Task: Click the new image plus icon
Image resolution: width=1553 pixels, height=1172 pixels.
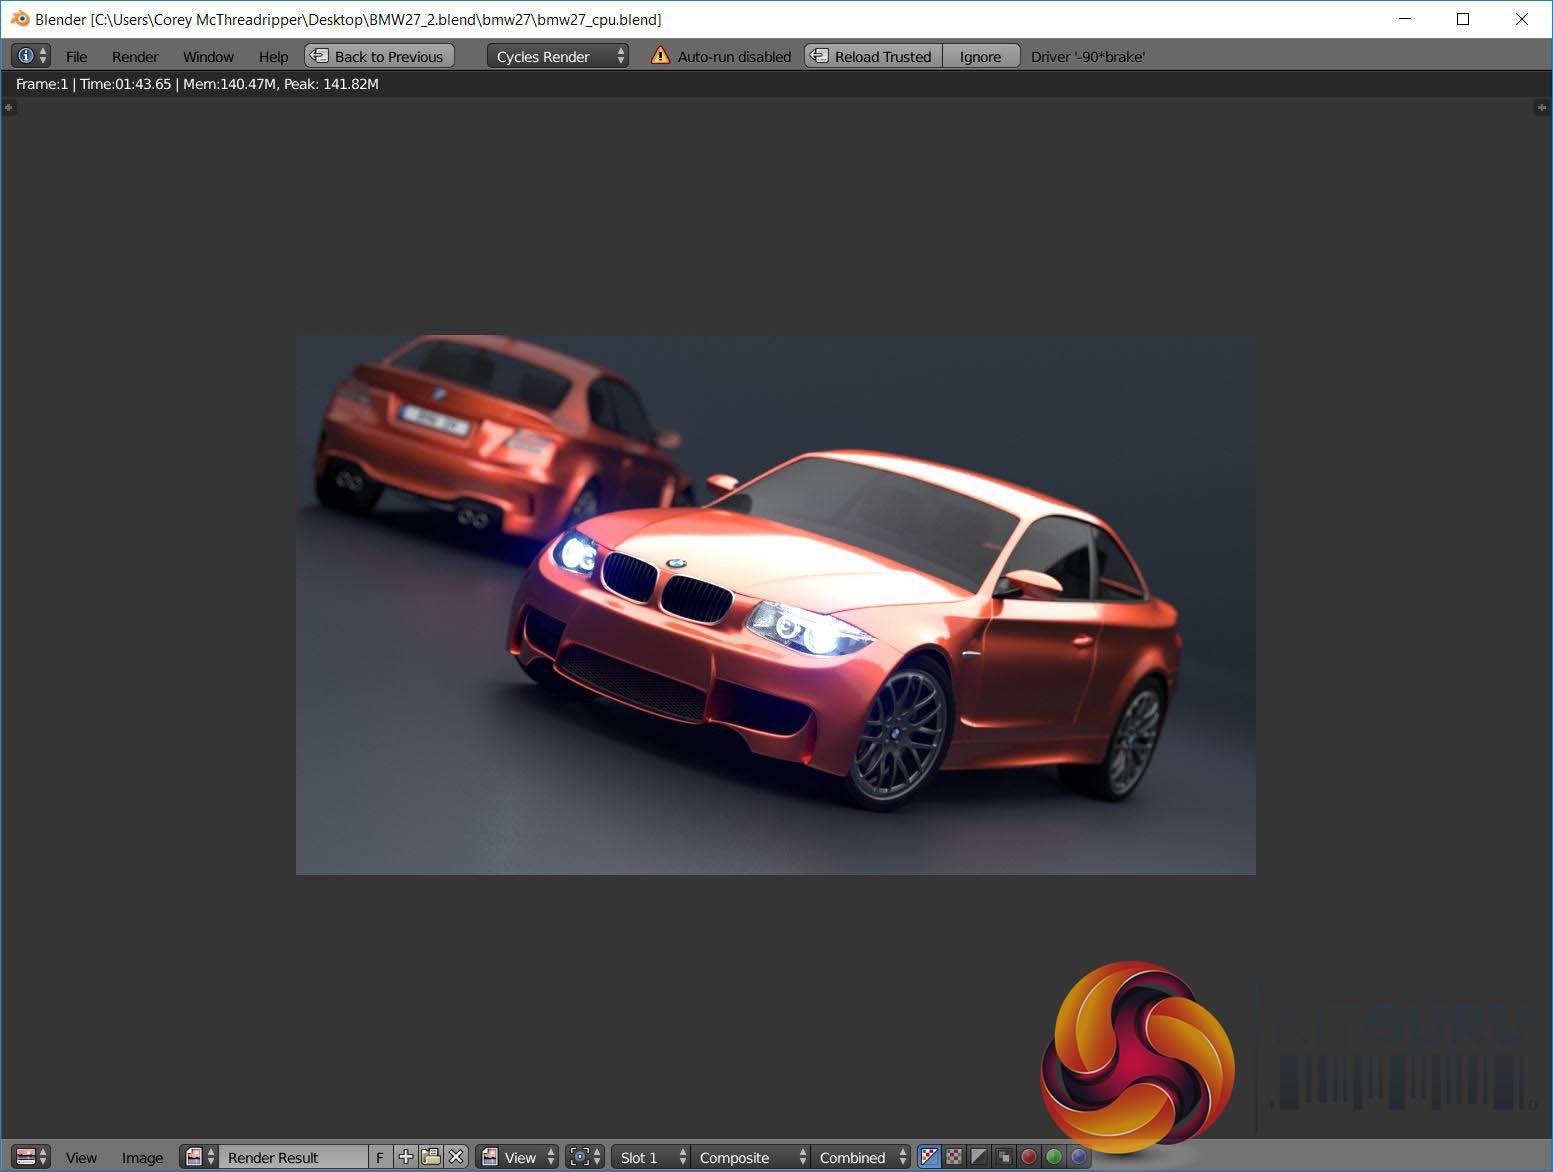Action: point(406,1157)
